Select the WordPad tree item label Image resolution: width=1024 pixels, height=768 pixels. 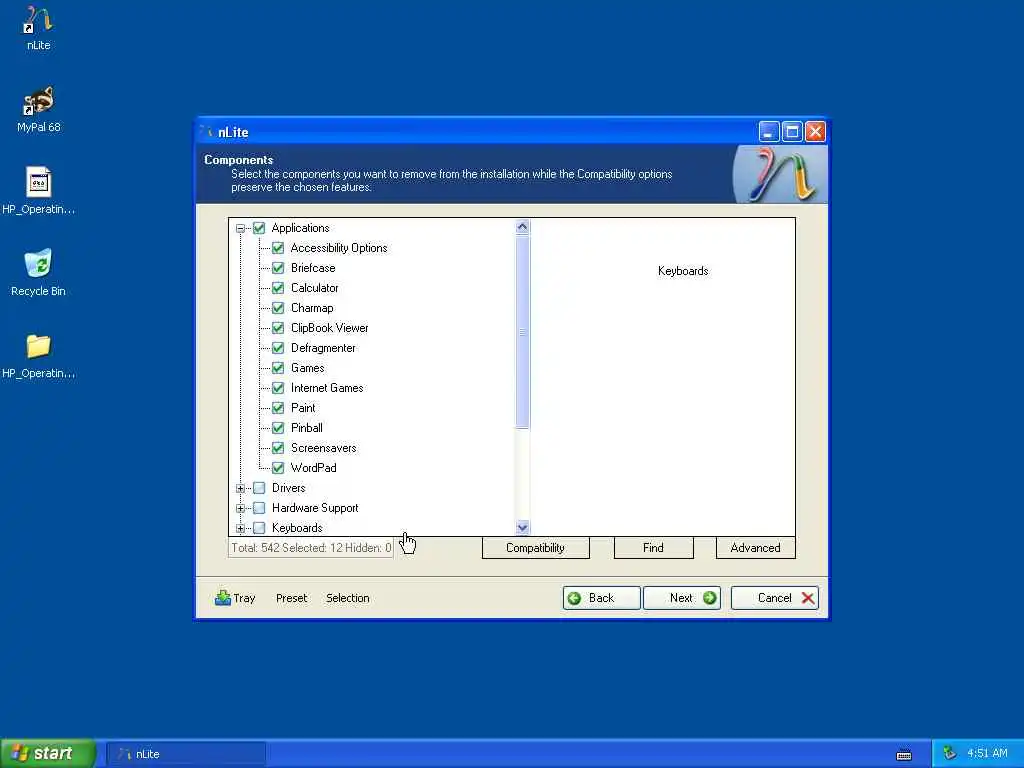point(313,468)
